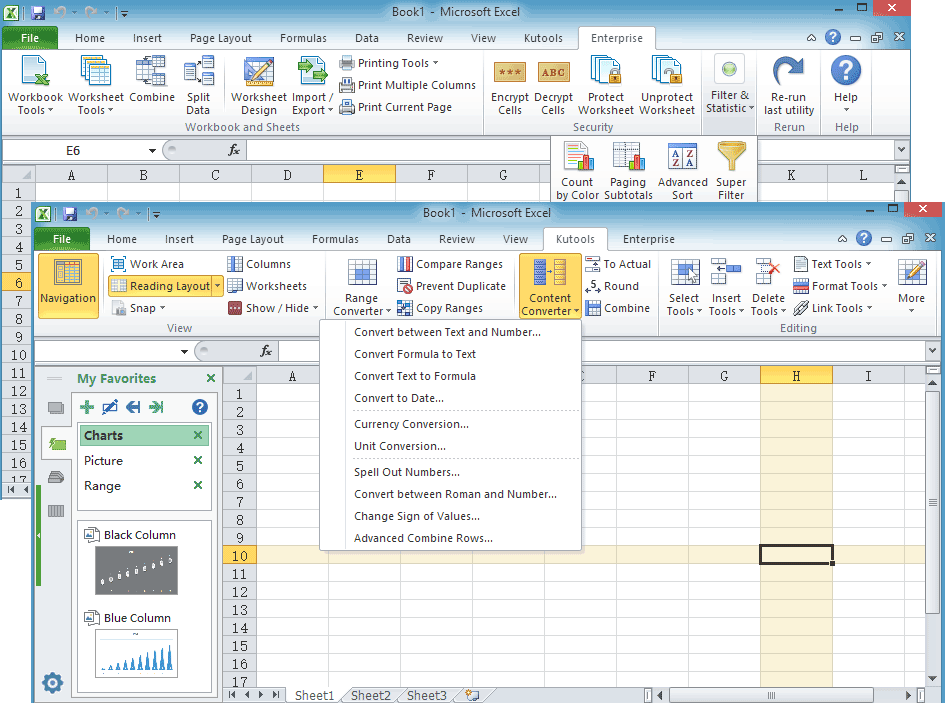Click Re-run last utility
The width and height of the screenshot is (945, 703).
click(x=789, y=85)
